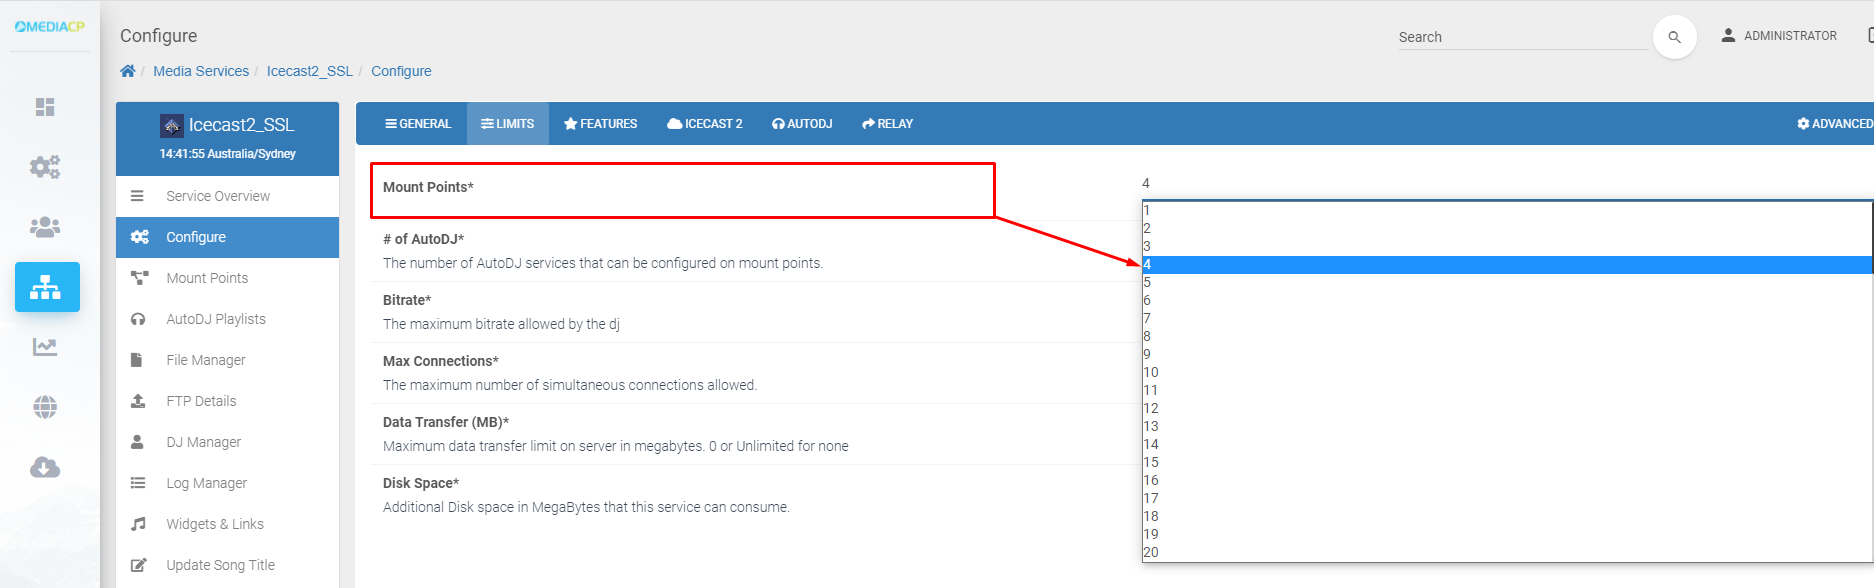Select option 12 in mount points list
Viewport: 1874px width, 588px height.
pyautogui.click(x=1507, y=408)
